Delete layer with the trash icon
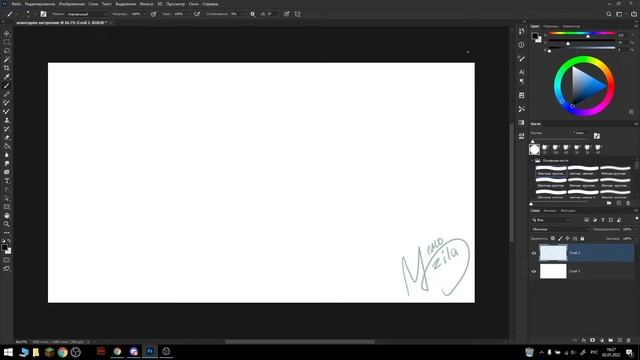 coord(629,340)
